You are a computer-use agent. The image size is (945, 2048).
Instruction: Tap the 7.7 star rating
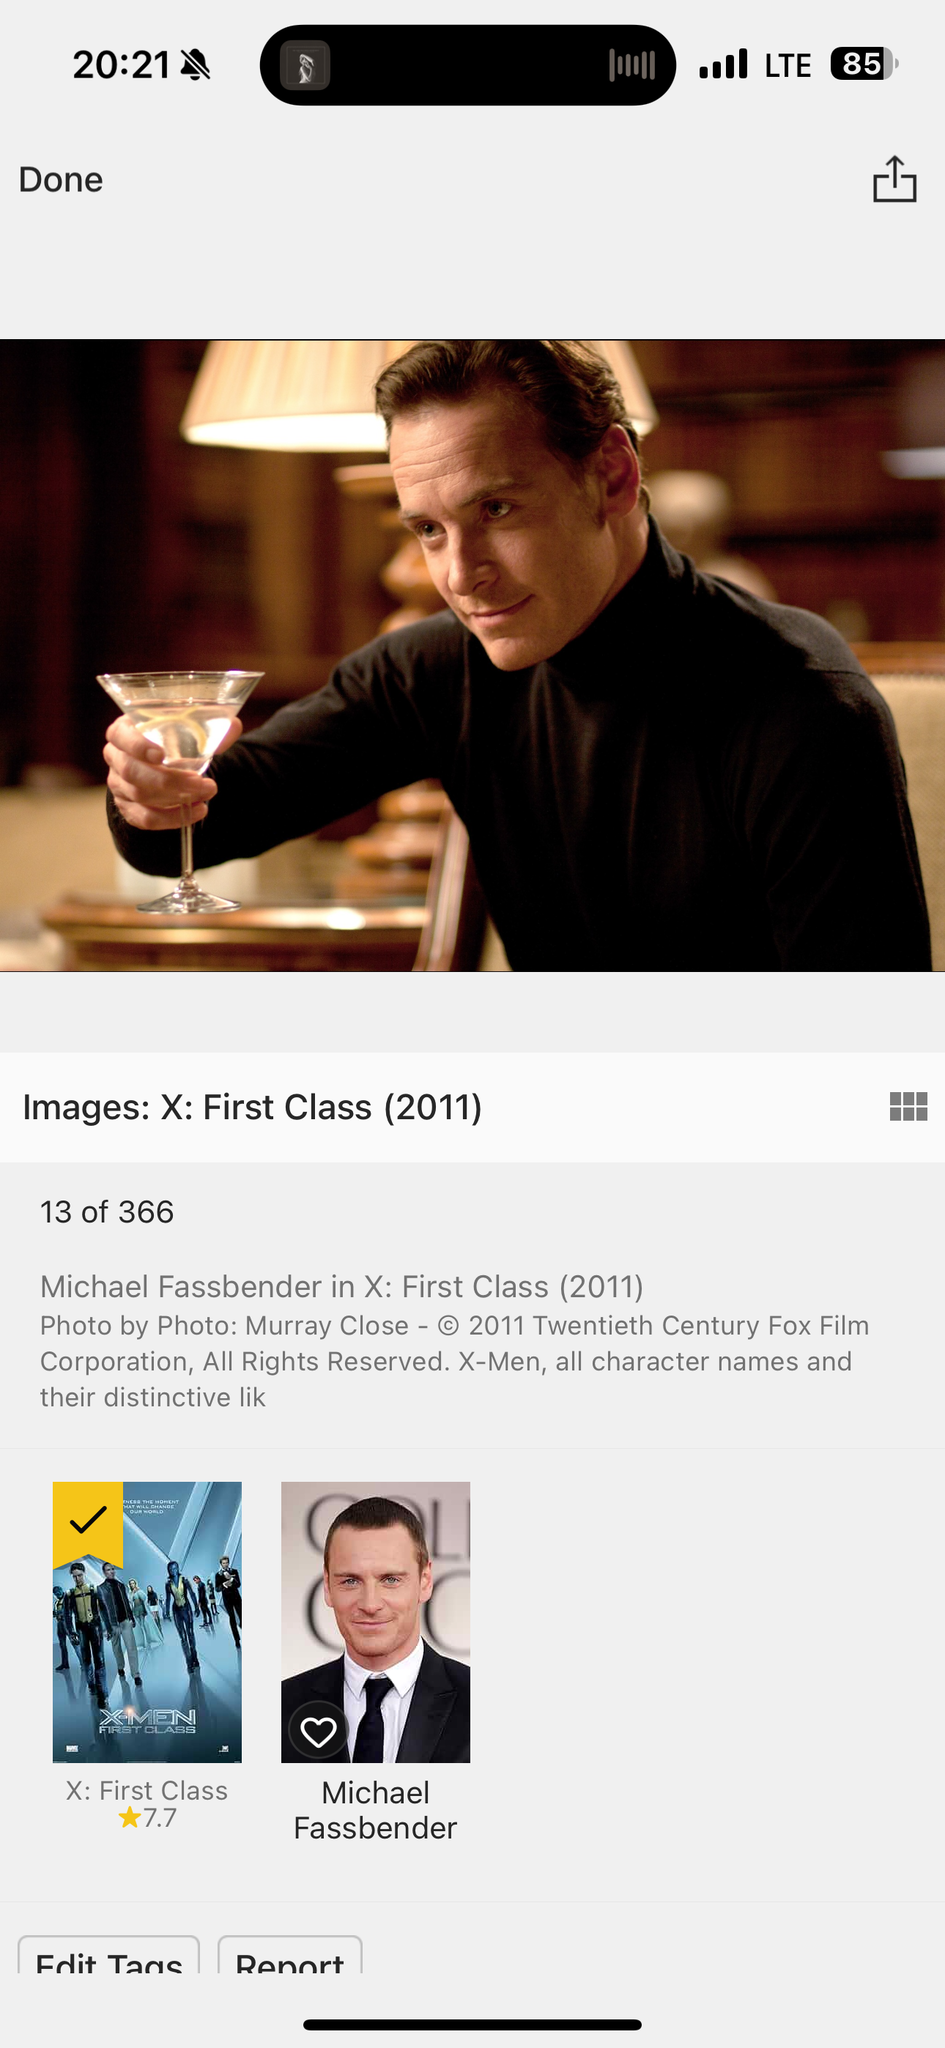pyautogui.click(x=147, y=1818)
